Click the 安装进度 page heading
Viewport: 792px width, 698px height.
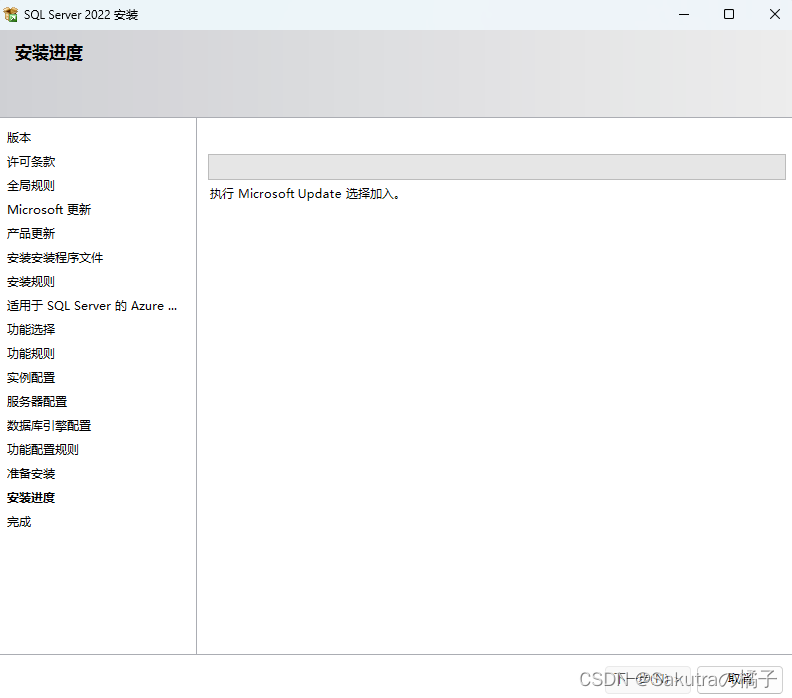coord(49,53)
